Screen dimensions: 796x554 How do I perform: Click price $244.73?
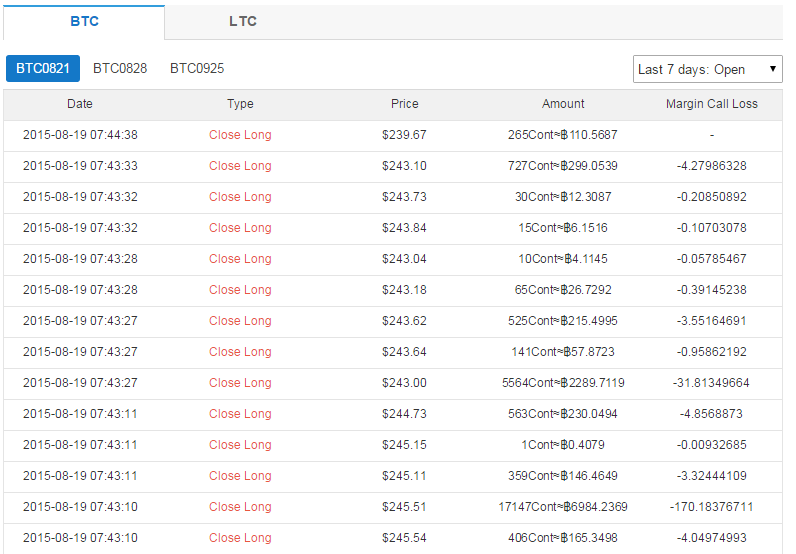click(x=404, y=414)
